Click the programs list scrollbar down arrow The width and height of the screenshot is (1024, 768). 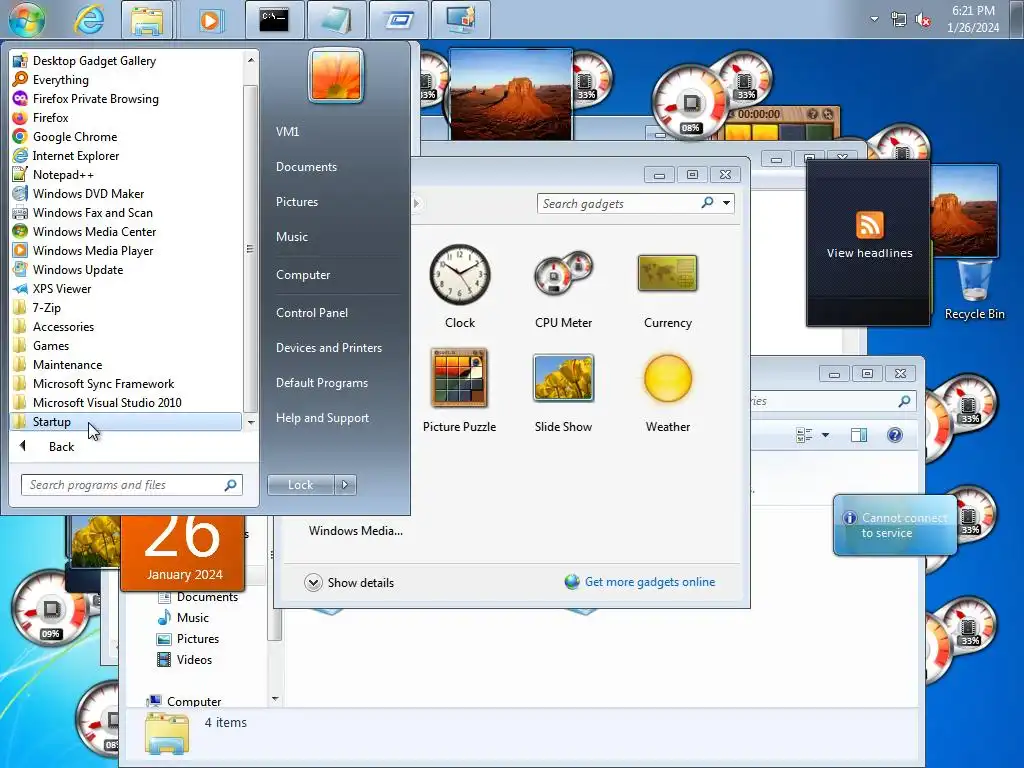click(x=251, y=423)
